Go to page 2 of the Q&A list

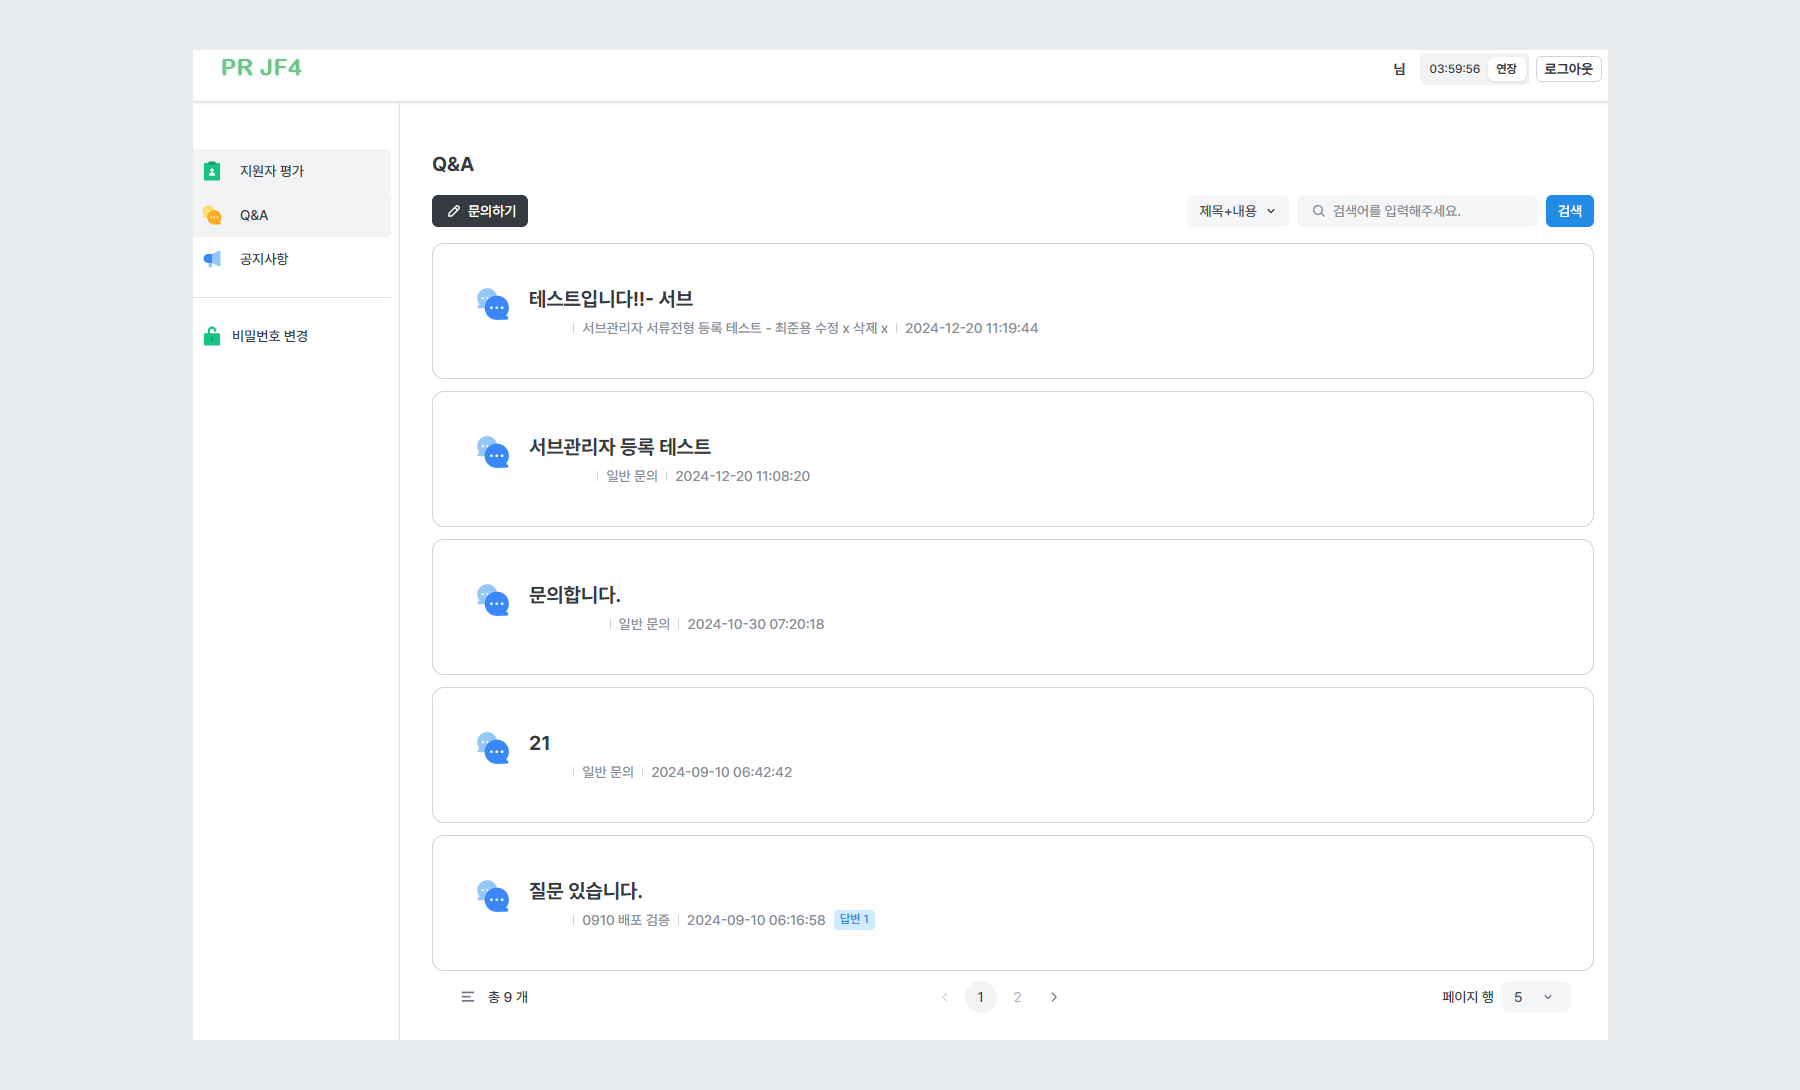(1017, 996)
